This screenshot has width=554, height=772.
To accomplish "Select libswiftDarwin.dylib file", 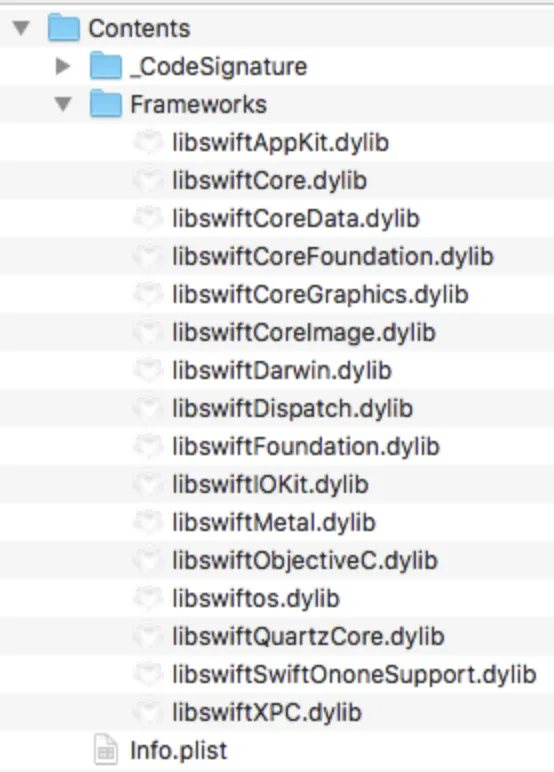I will click(282, 370).
